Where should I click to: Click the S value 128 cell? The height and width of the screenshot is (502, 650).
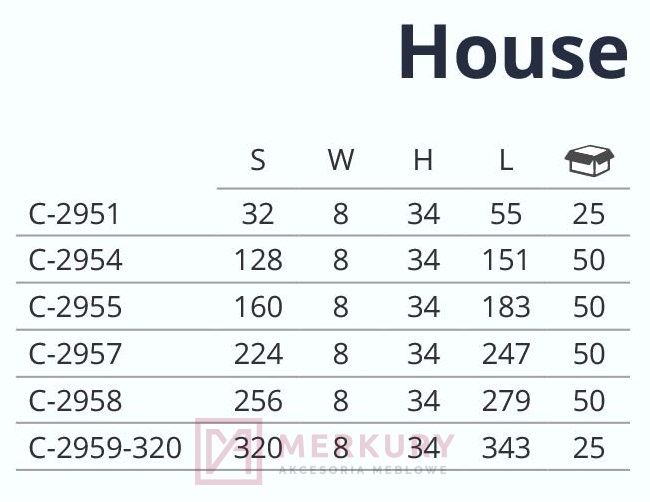(258, 261)
